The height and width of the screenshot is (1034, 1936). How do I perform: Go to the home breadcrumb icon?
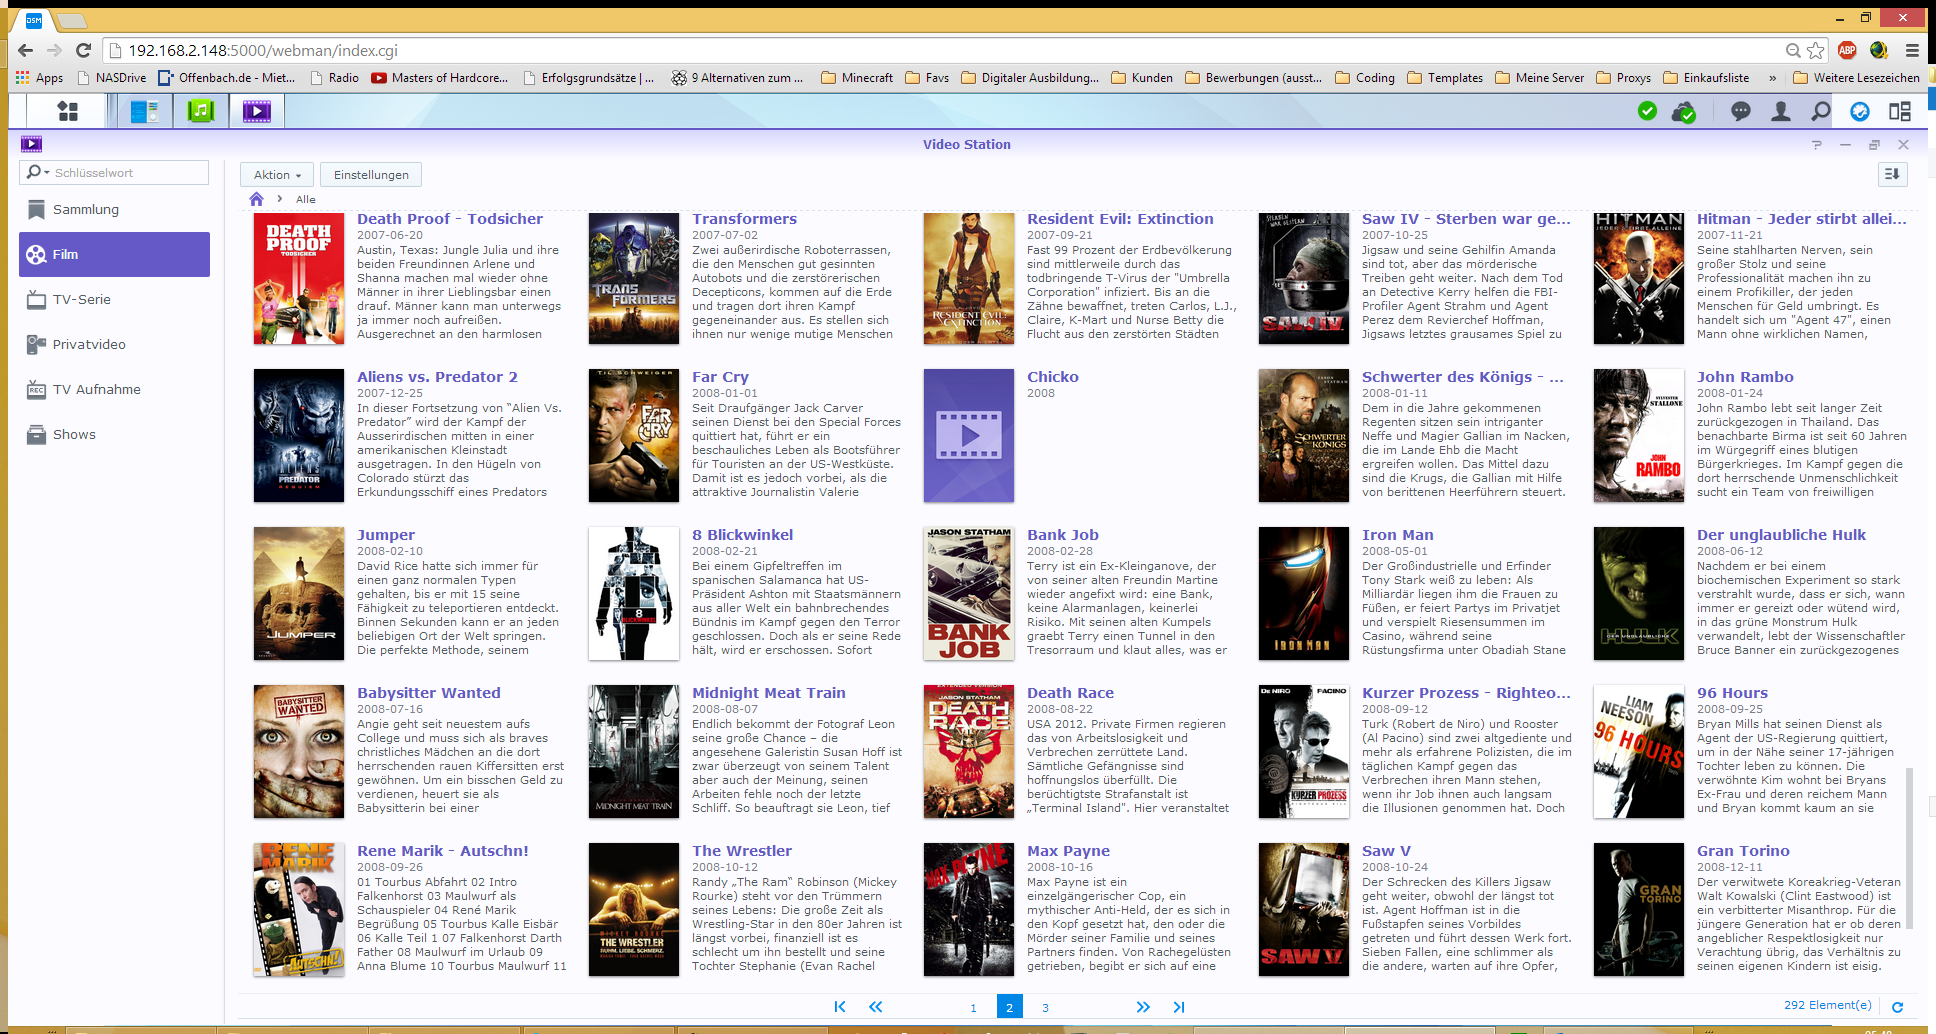pyautogui.click(x=257, y=199)
